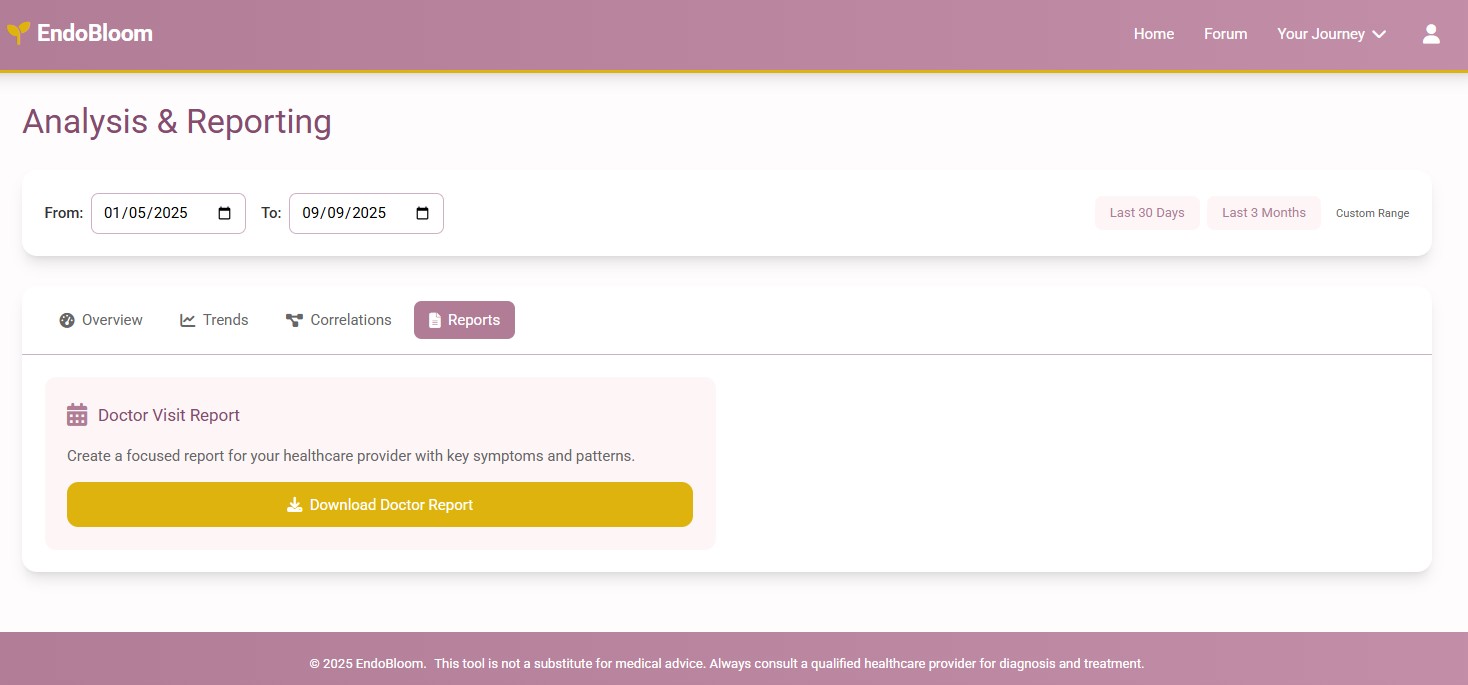
Task: Click the Overview palette icon
Action: (67, 320)
